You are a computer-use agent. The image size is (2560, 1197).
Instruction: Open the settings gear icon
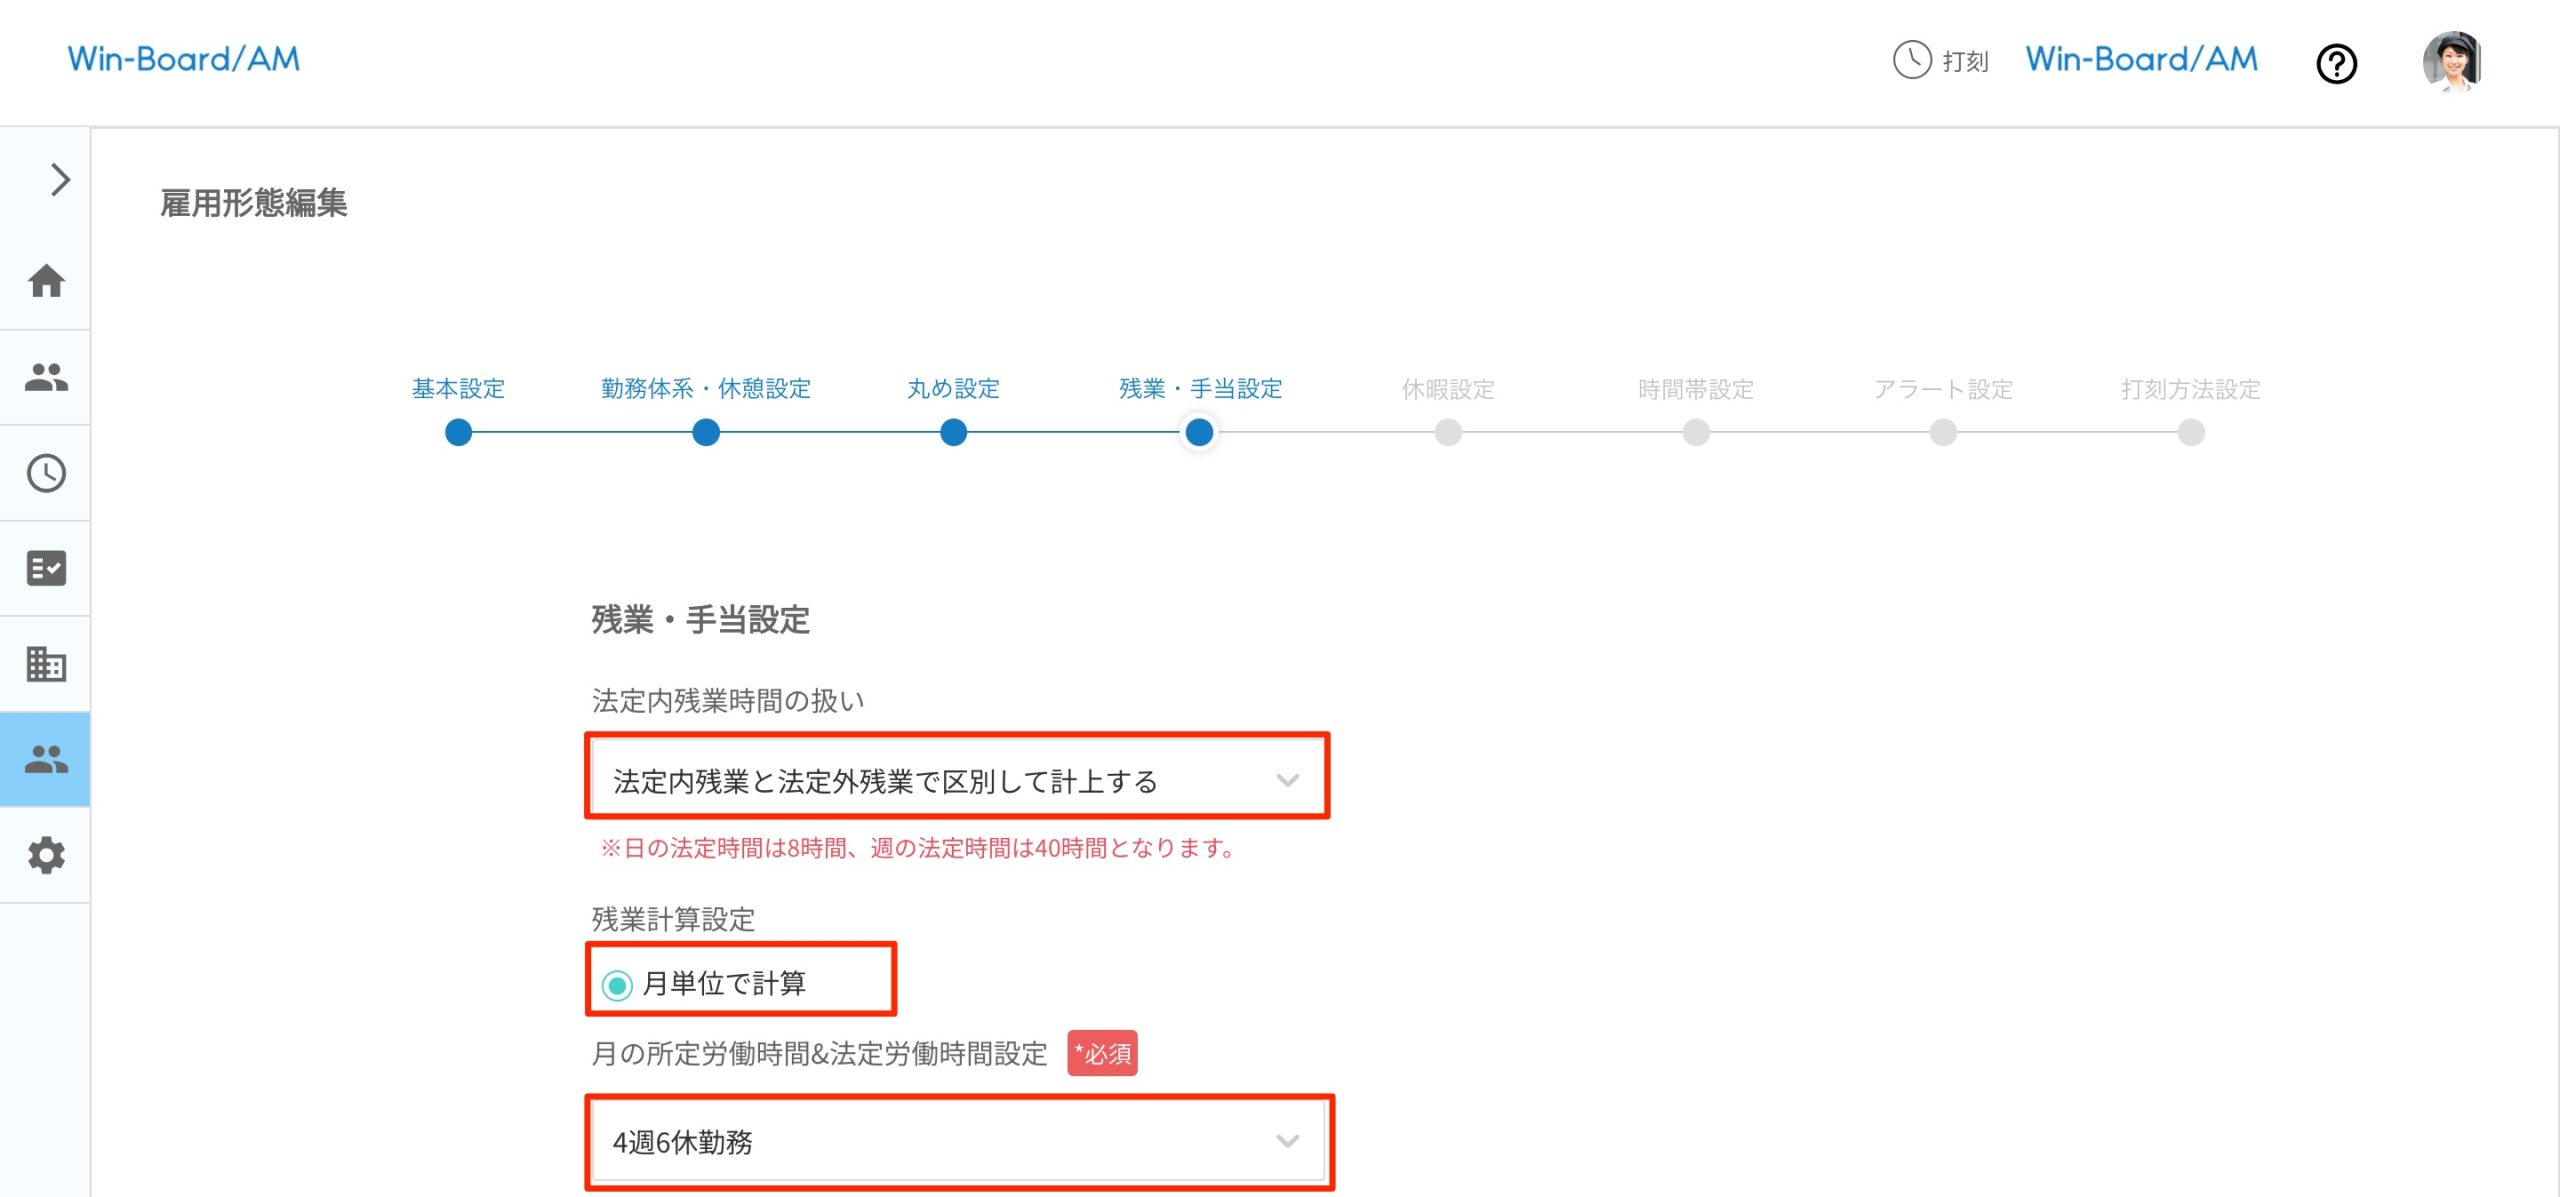(x=45, y=855)
